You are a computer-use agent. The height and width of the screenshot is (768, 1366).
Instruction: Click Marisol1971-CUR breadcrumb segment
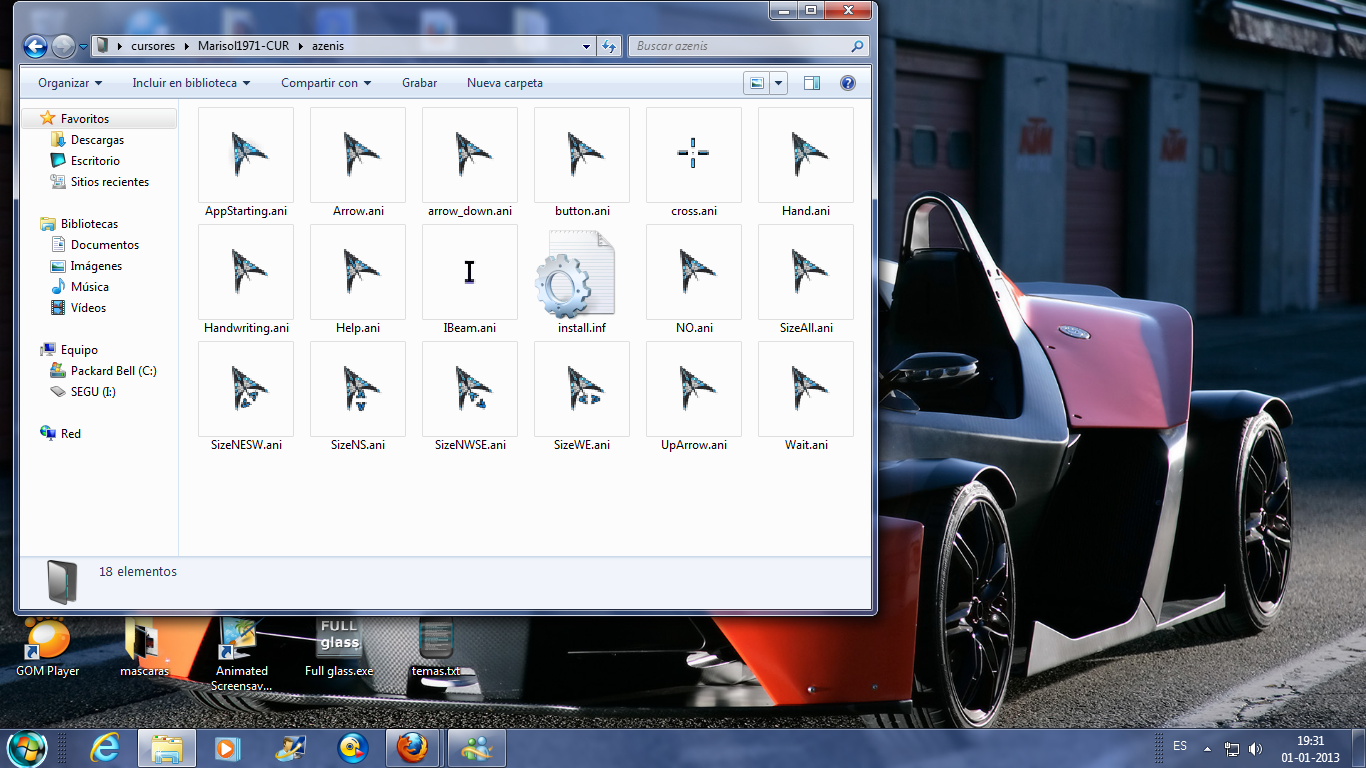click(x=243, y=46)
